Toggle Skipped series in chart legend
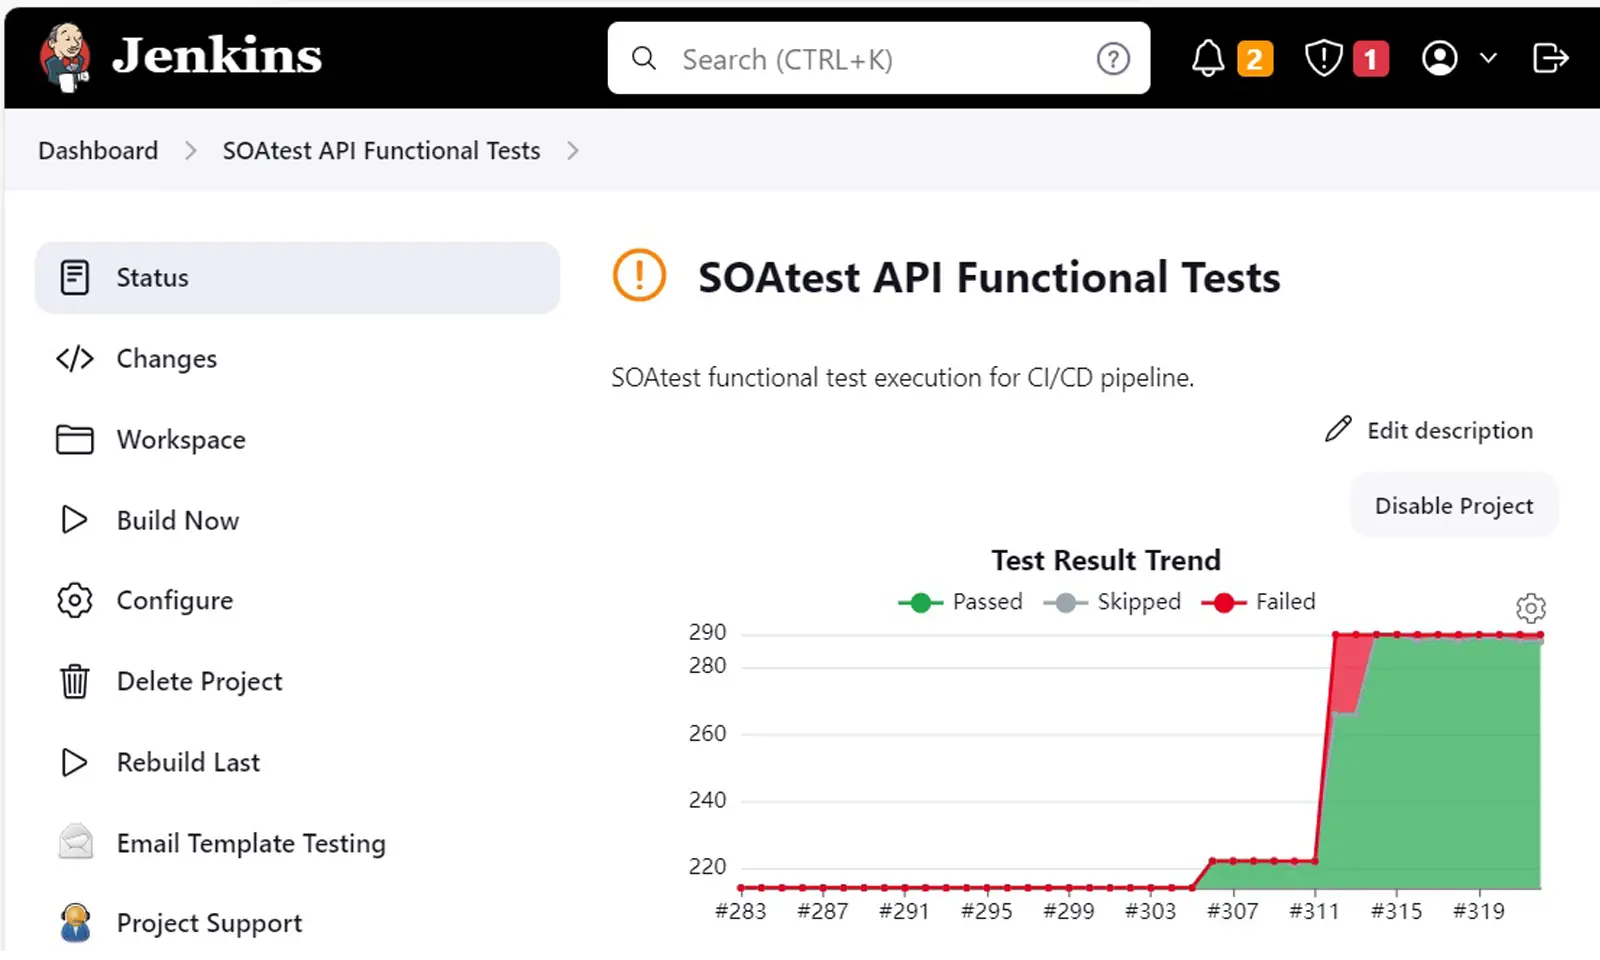 (x=1112, y=602)
